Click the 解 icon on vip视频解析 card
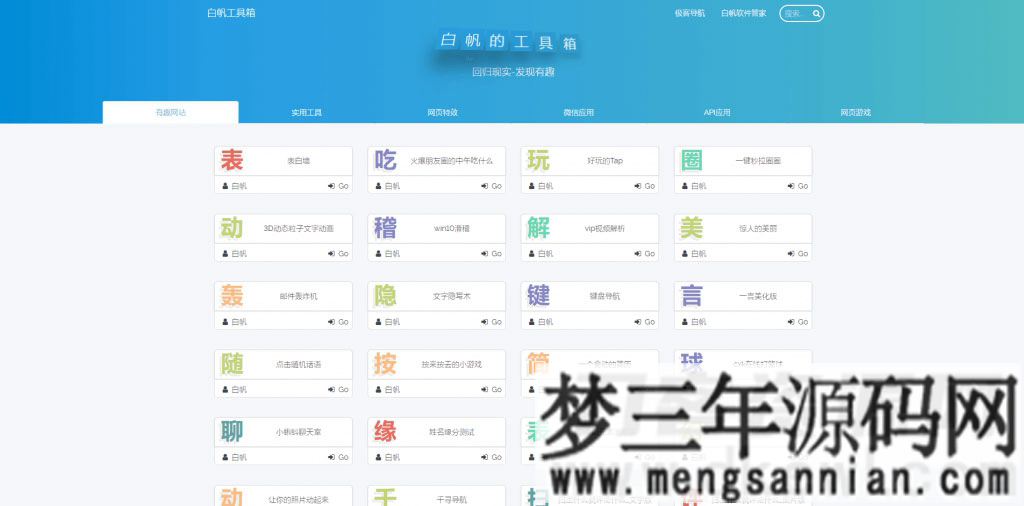 (538, 228)
